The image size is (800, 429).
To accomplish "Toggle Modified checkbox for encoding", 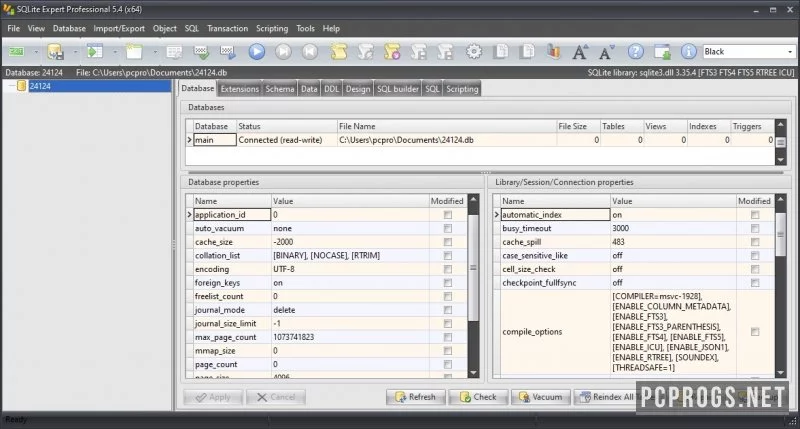I will (x=447, y=269).
